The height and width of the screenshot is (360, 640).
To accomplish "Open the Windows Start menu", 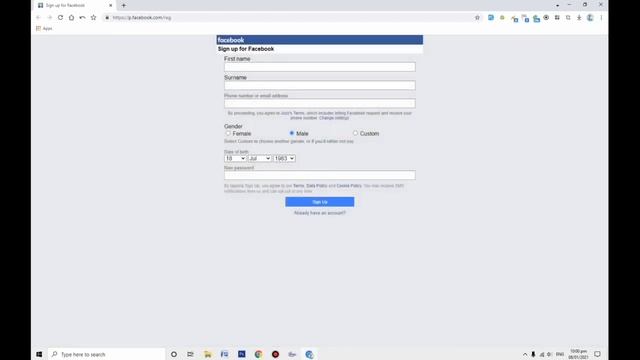I will click(39, 354).
